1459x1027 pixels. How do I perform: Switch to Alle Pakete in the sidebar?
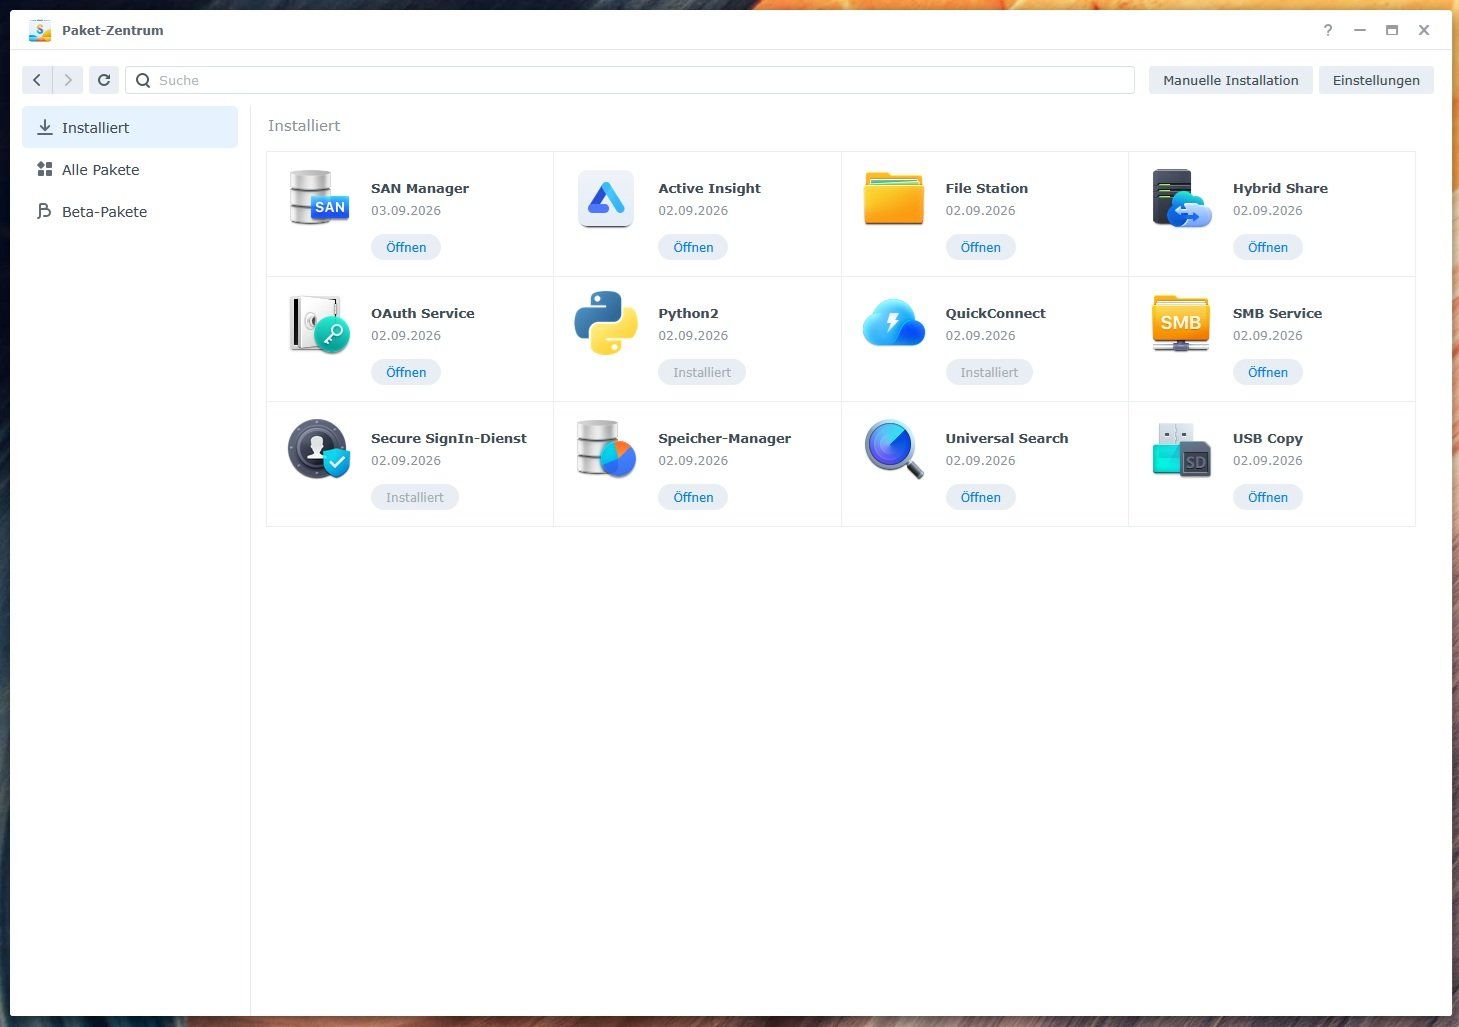coord(130,169)
